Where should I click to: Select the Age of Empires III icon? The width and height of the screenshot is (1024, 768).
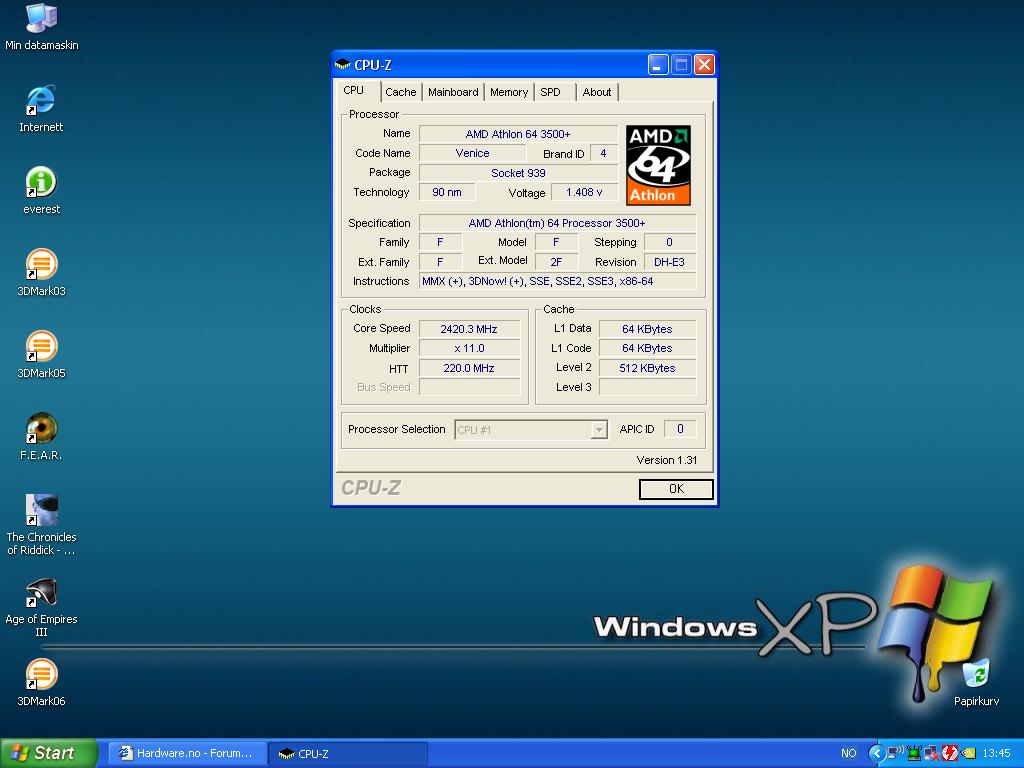pos(41,607)
